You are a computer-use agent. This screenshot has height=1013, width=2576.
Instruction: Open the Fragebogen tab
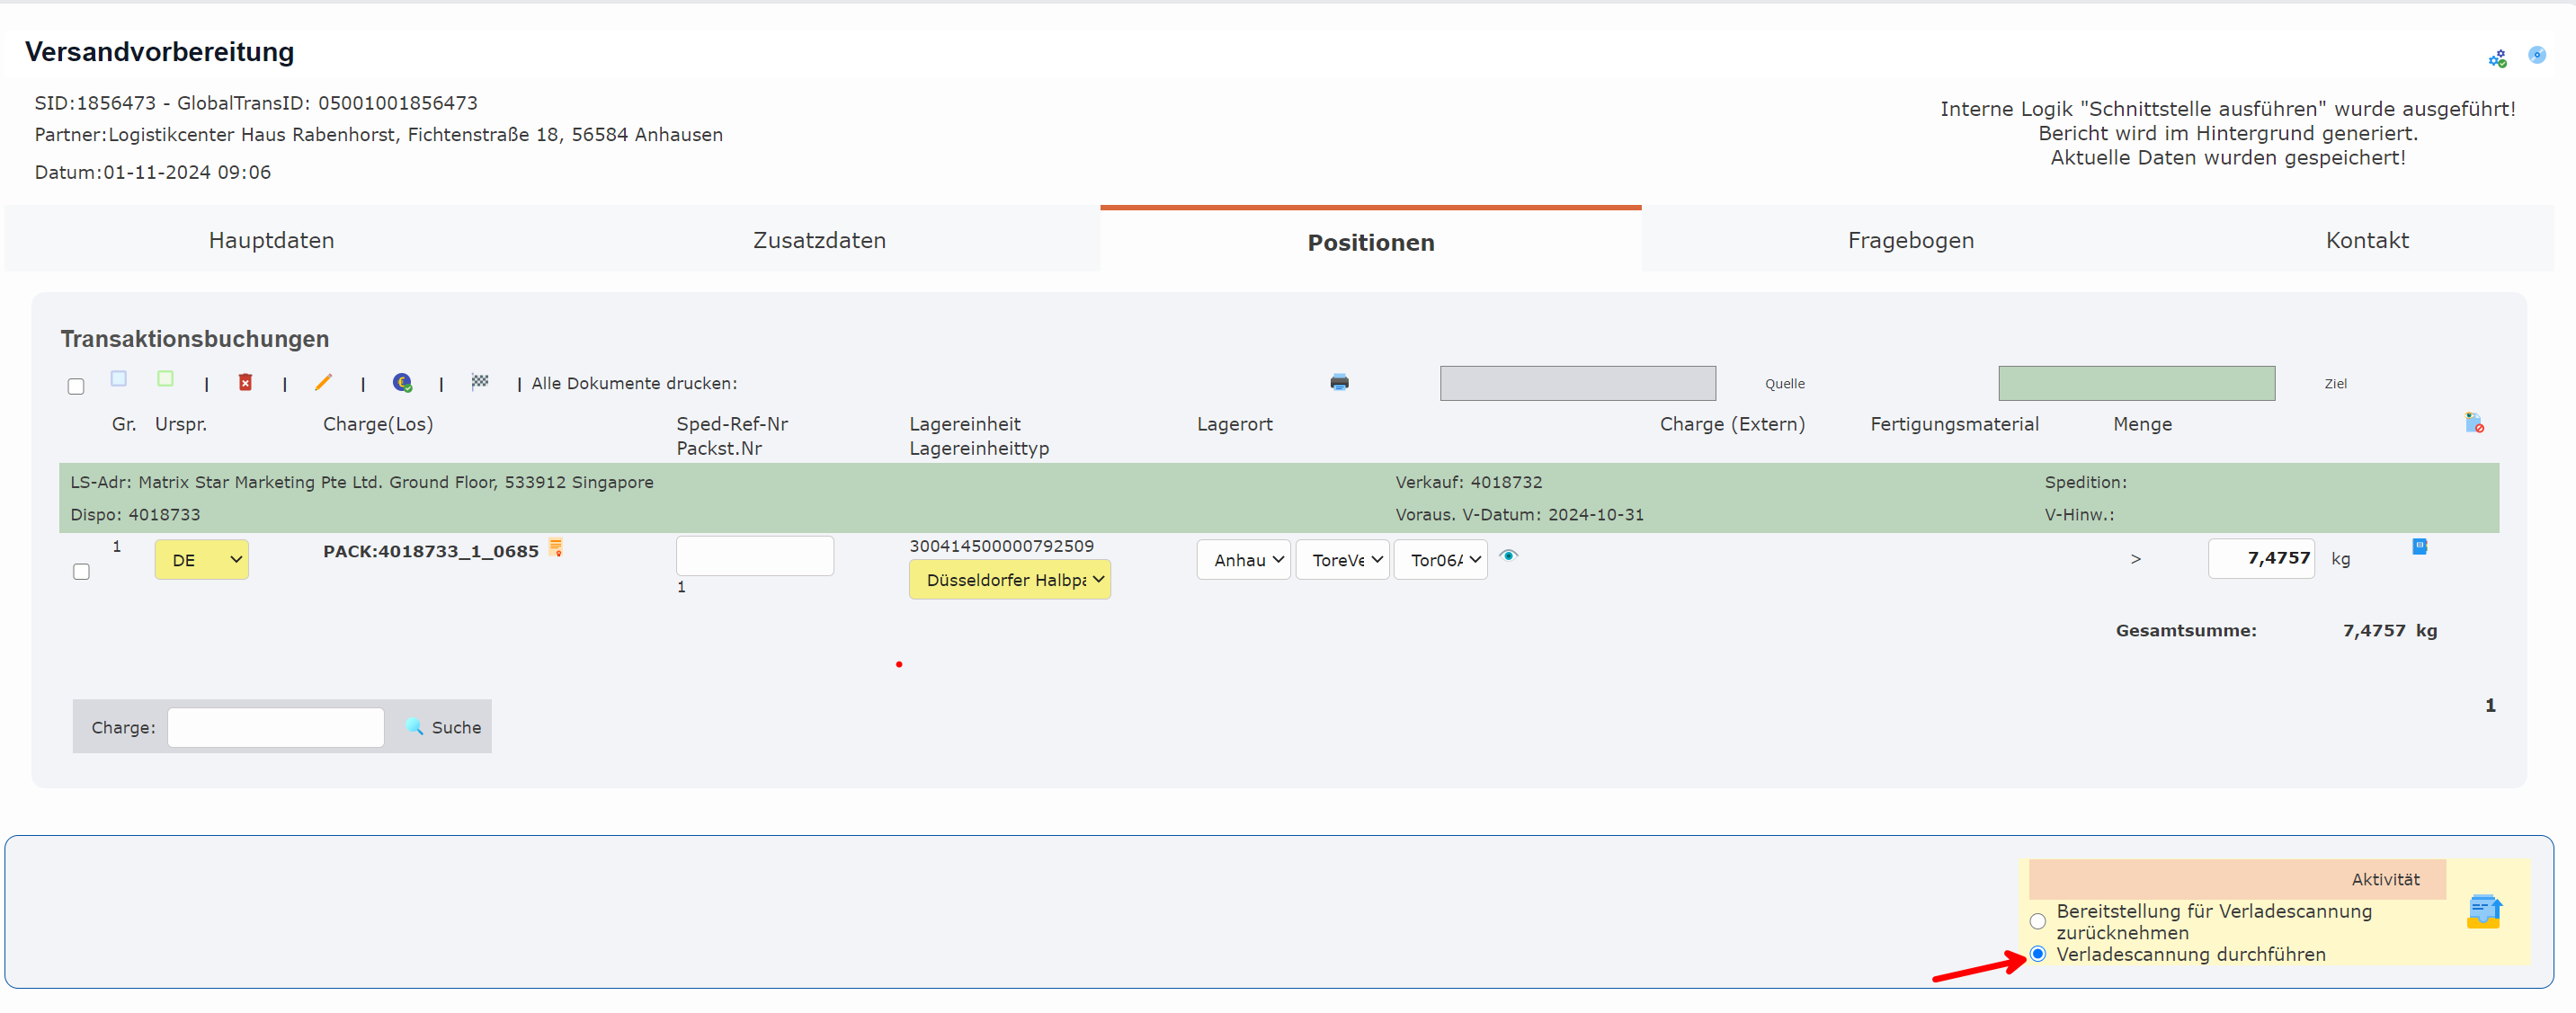(1910, 240)
